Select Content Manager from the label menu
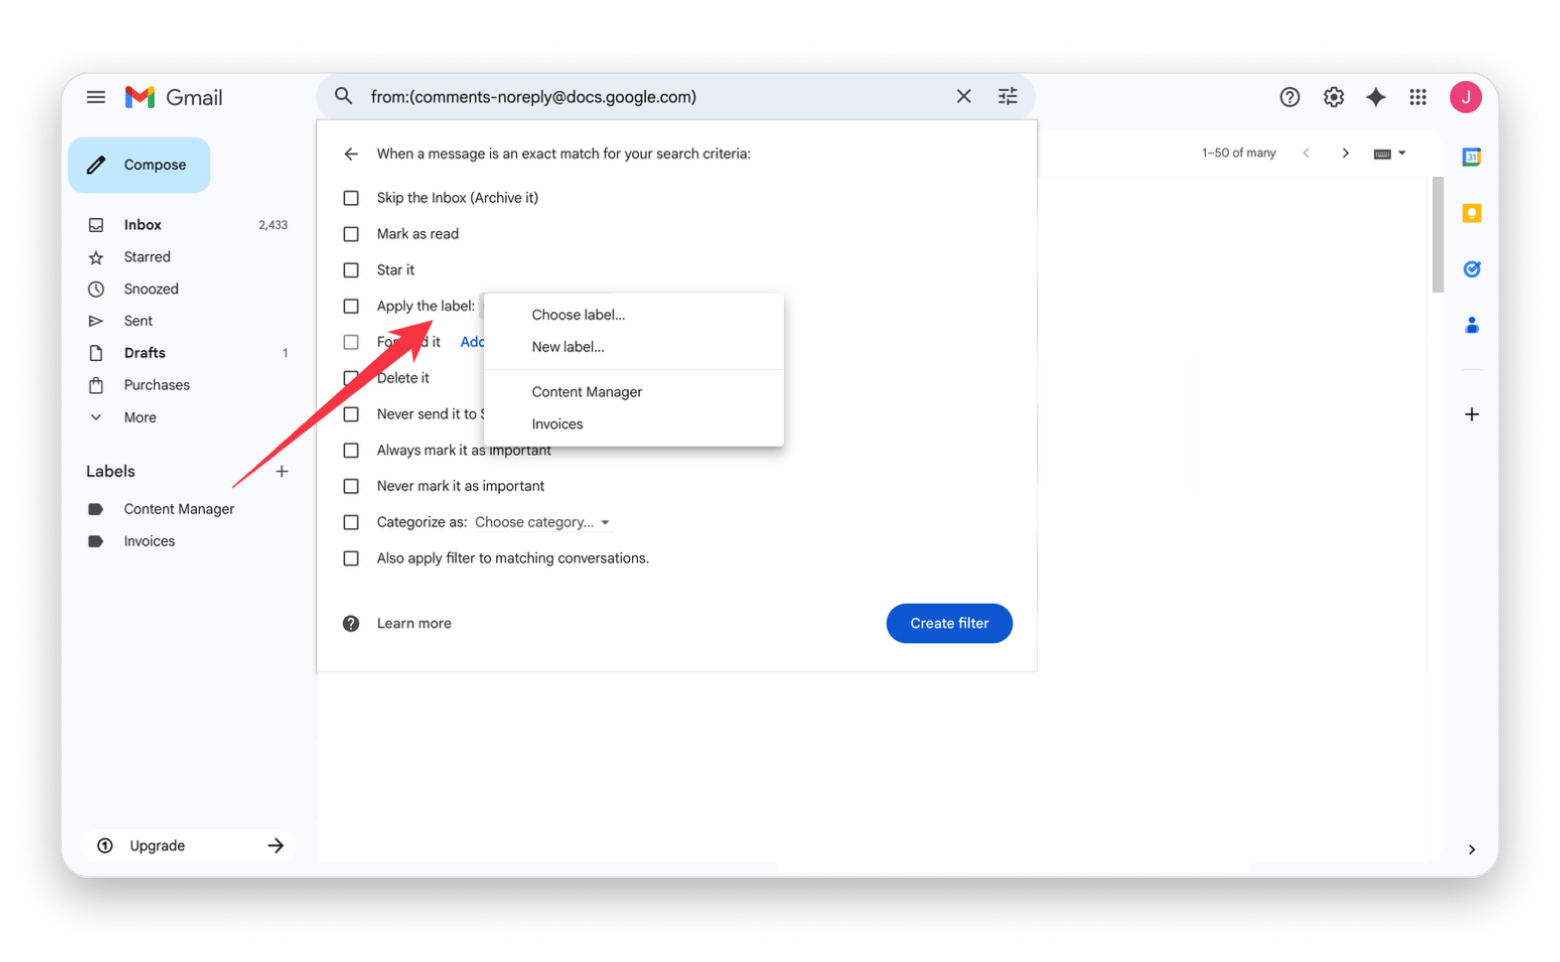 (x=586, y=392)
